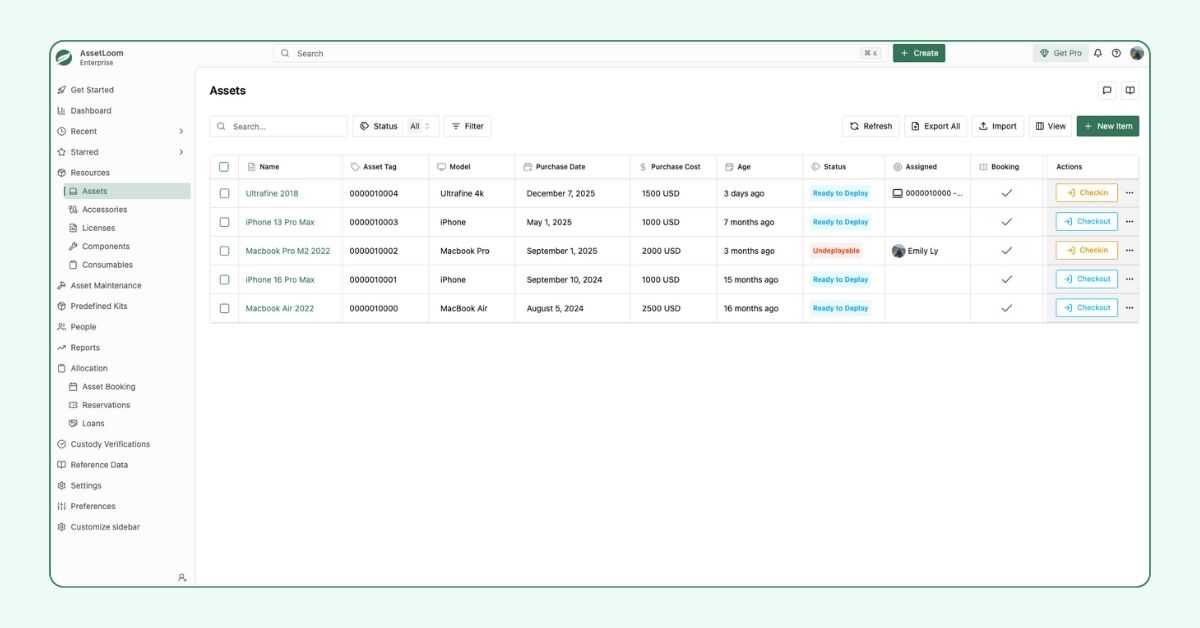Image resolution: width=1200 pixels, height=628 pixels.
Task: Open Loans under Allocation
Action: point(93,424)
